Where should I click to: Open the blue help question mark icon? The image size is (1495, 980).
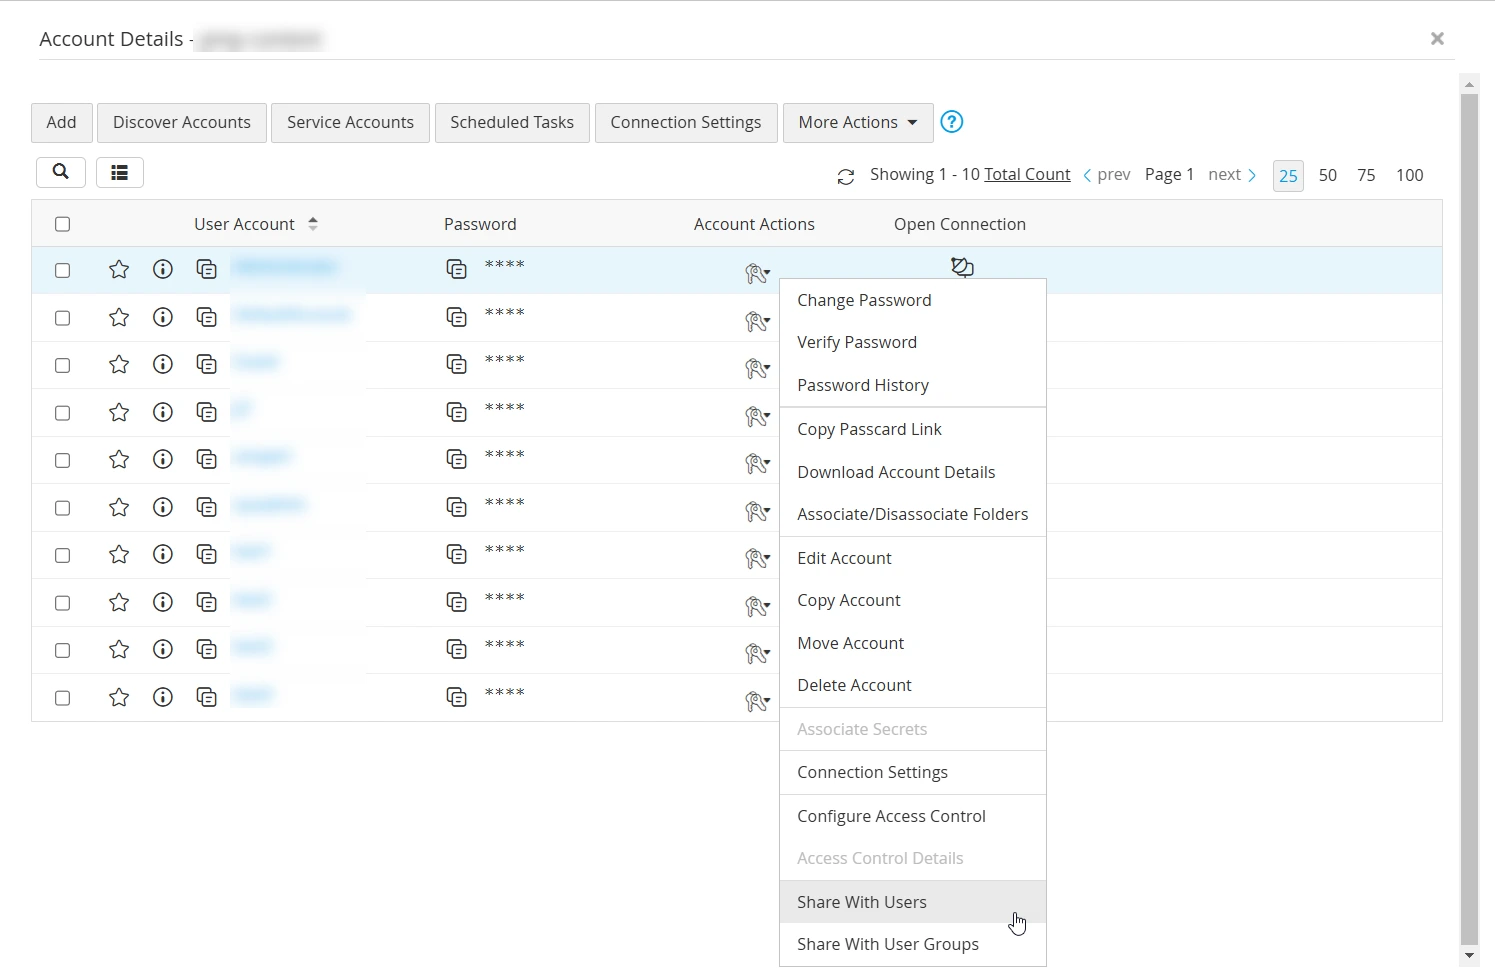(952, 122)
